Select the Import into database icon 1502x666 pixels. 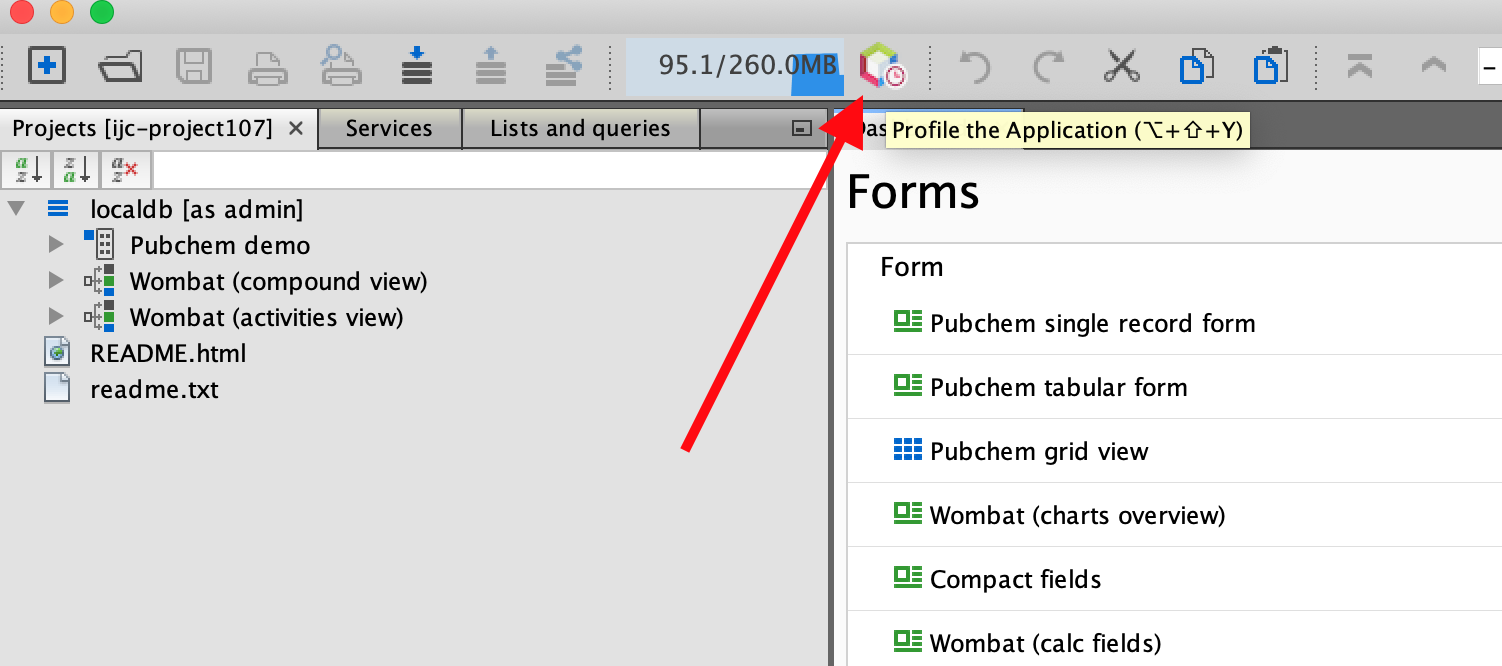coord(416,66)
